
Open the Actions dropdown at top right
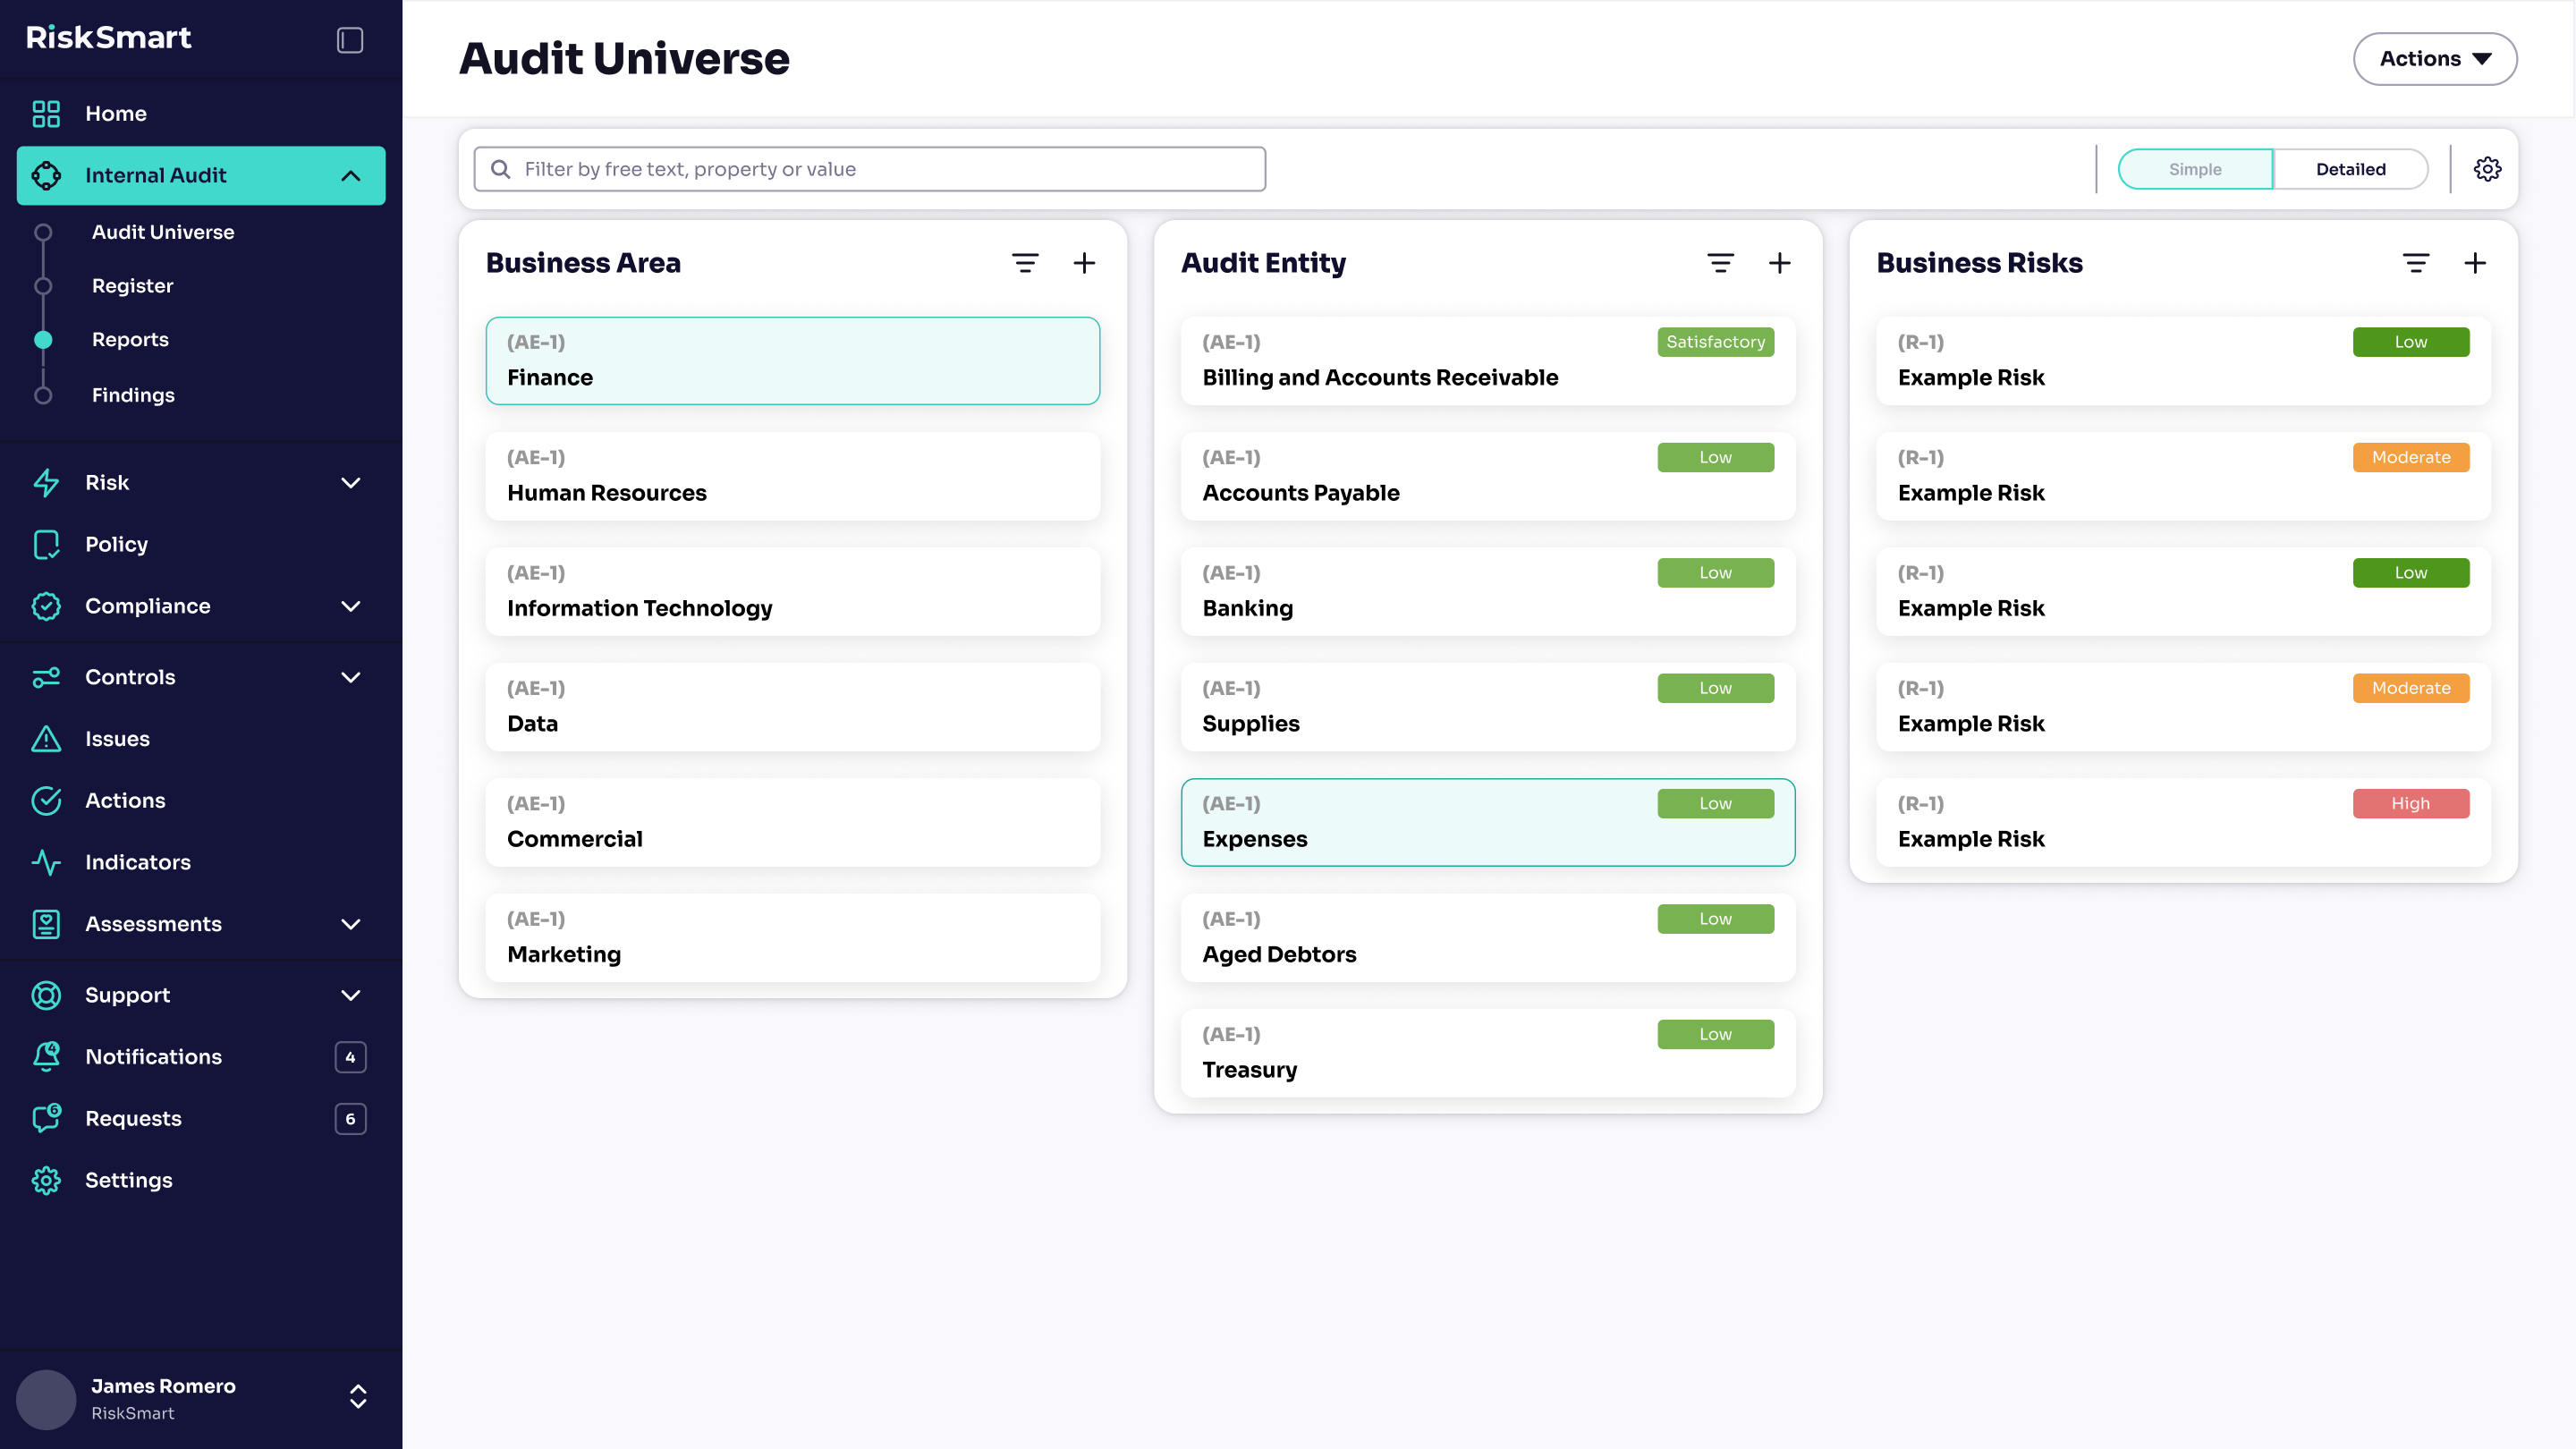click(2435, 58)
